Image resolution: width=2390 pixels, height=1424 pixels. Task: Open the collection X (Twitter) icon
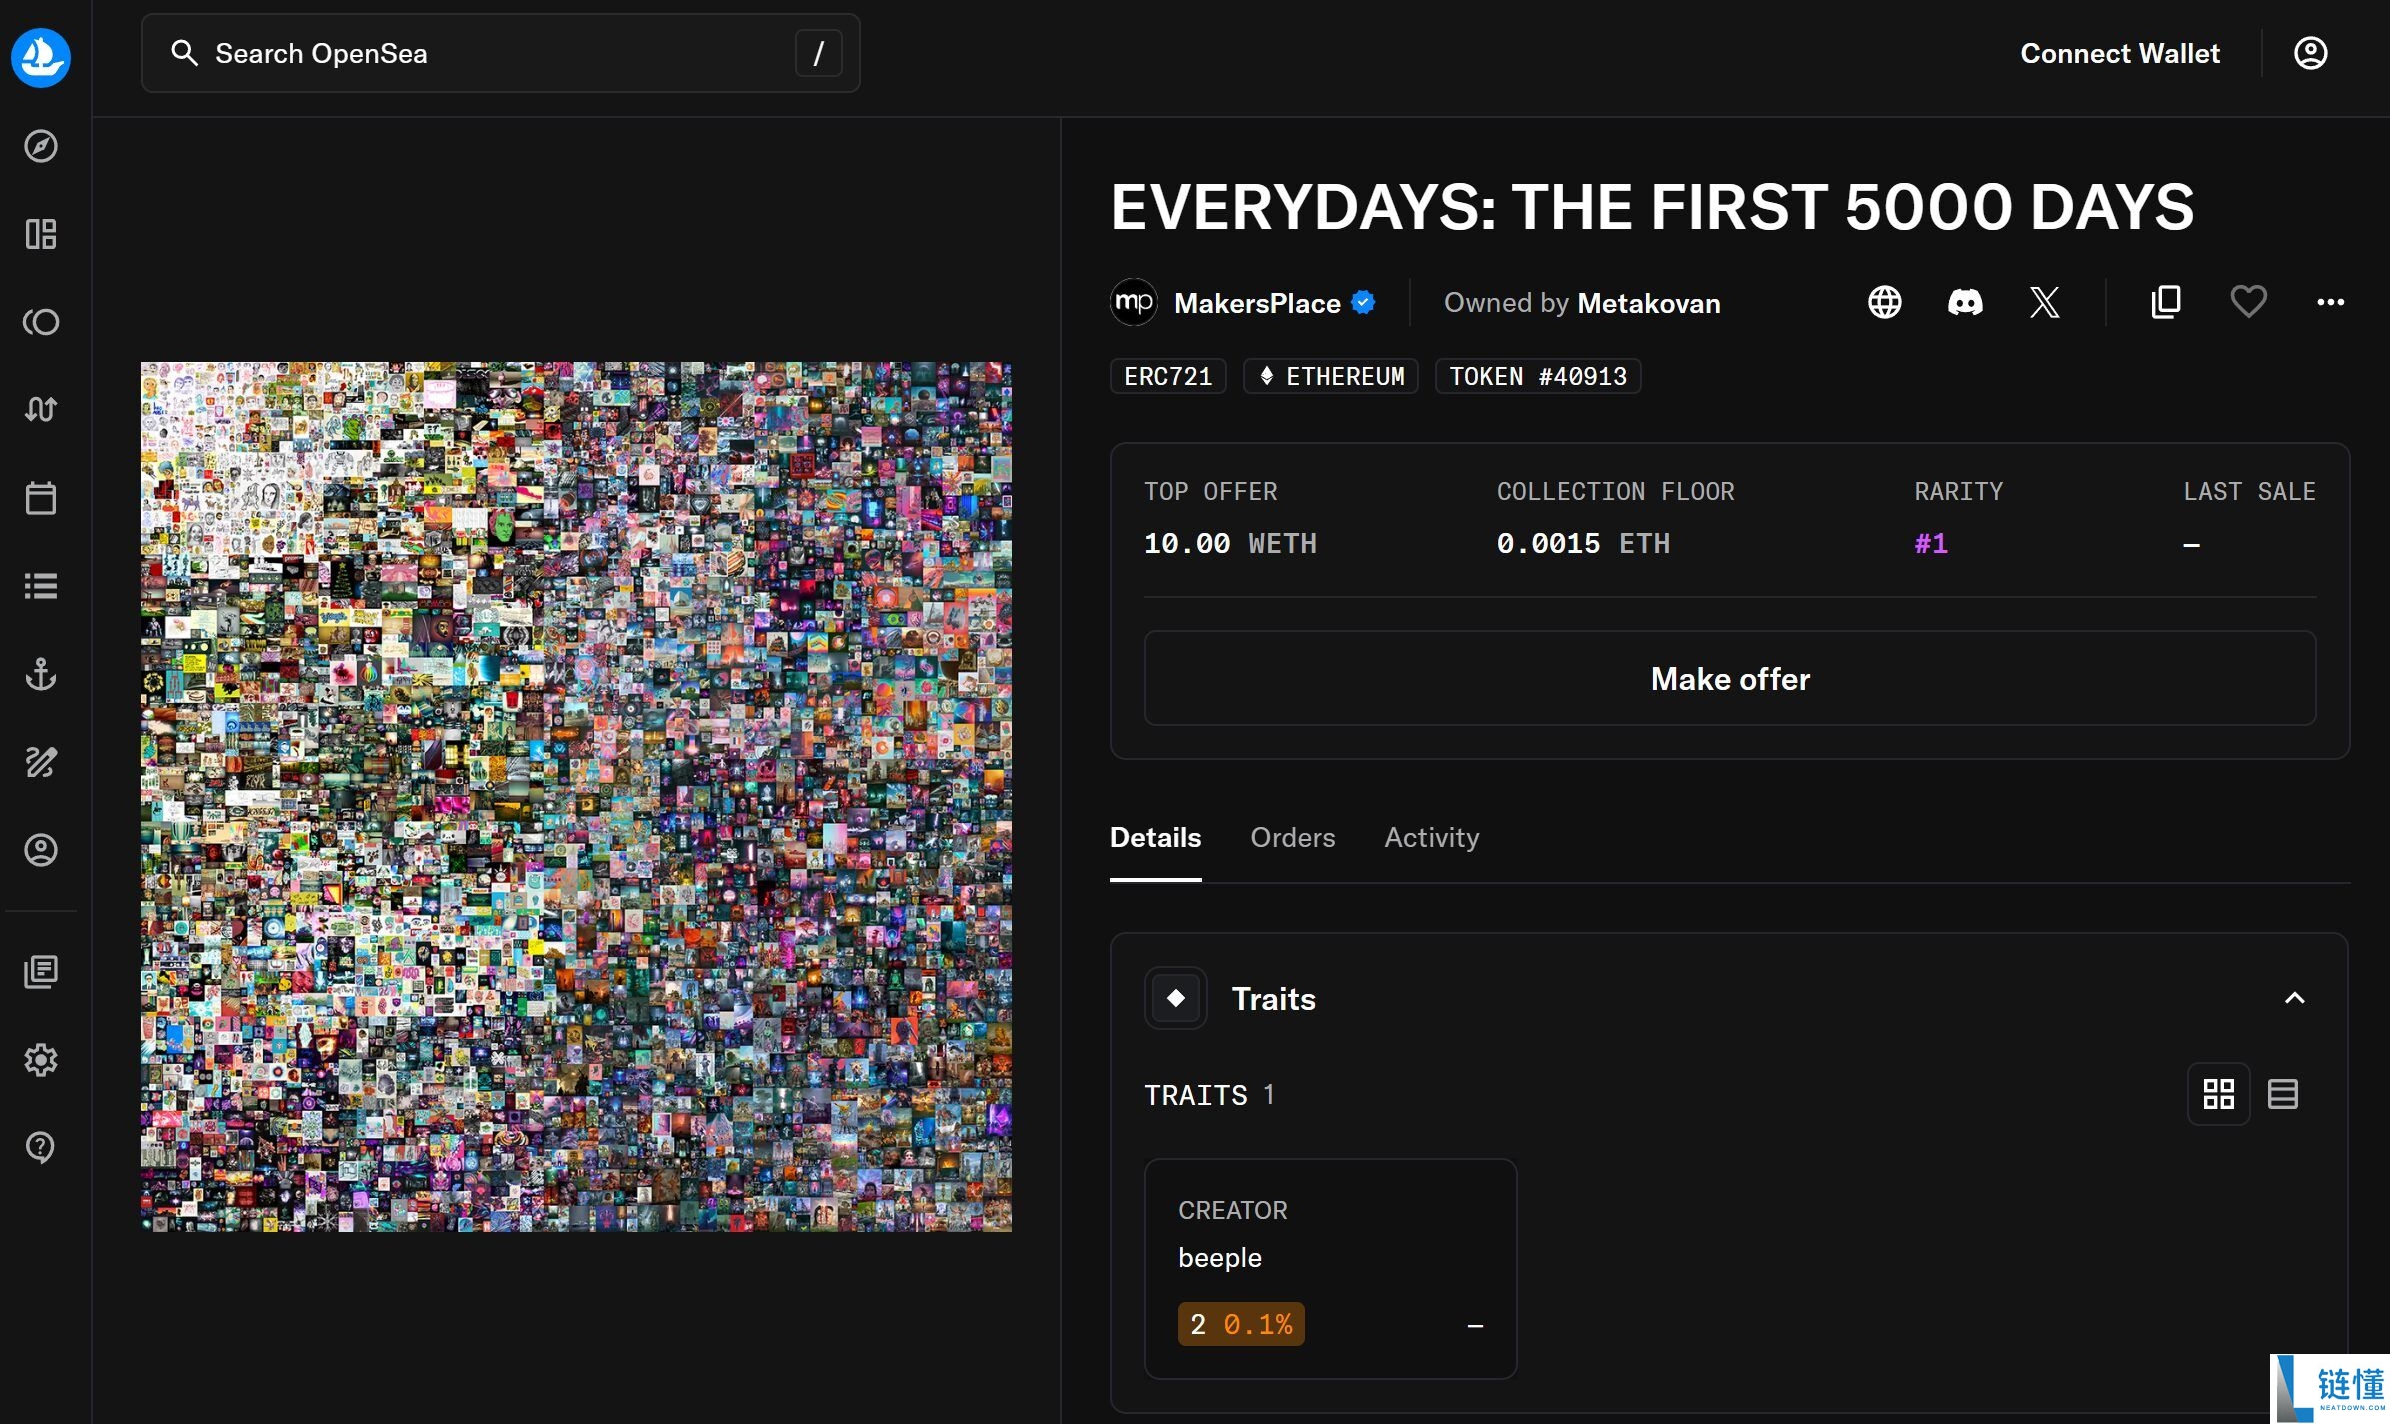[x=2045, y=302]
